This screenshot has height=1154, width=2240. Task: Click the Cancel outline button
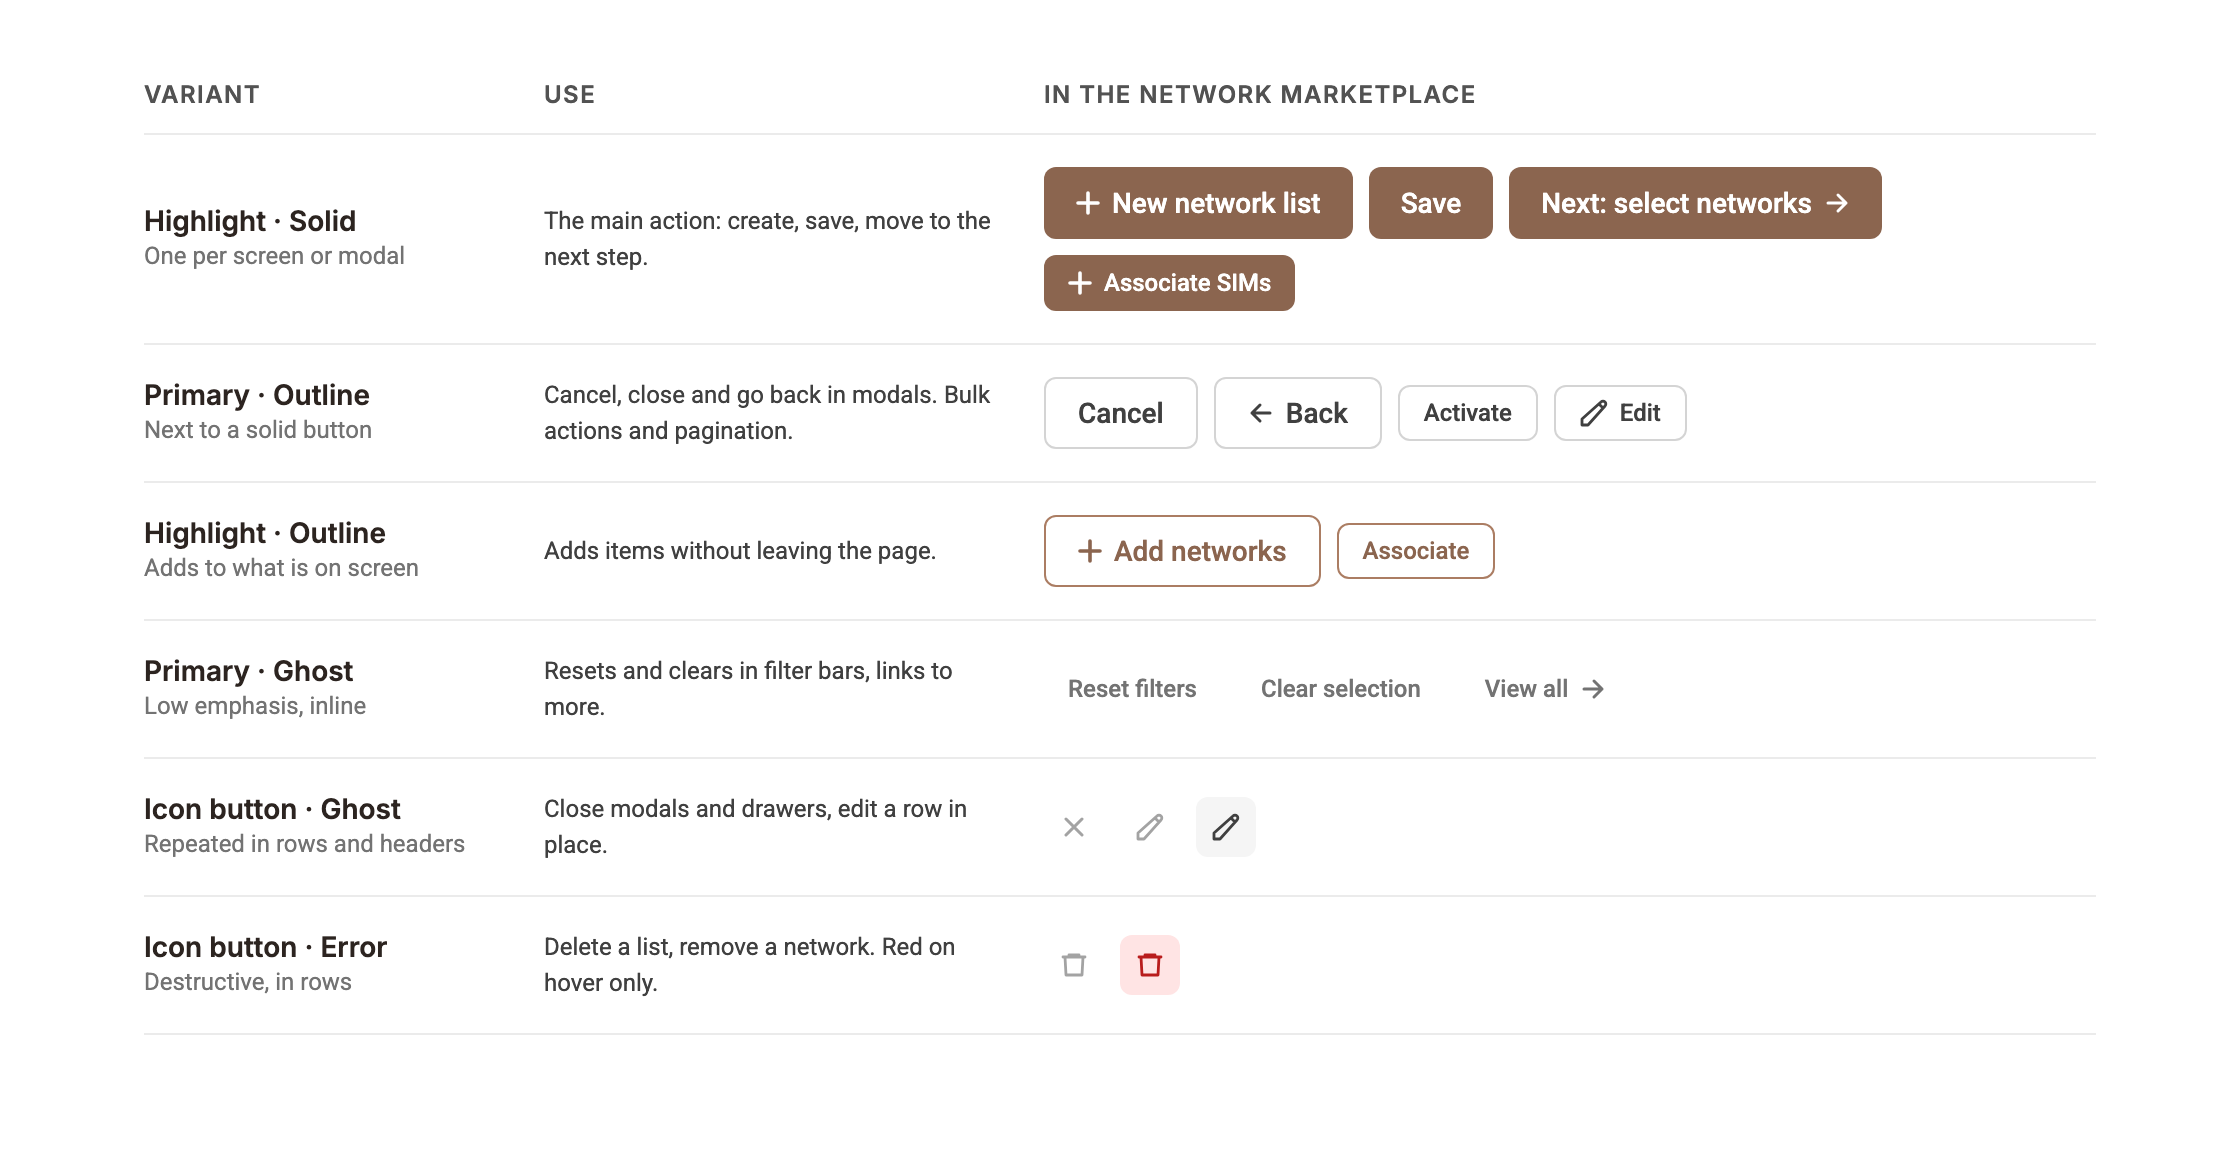coord(1121,413)
